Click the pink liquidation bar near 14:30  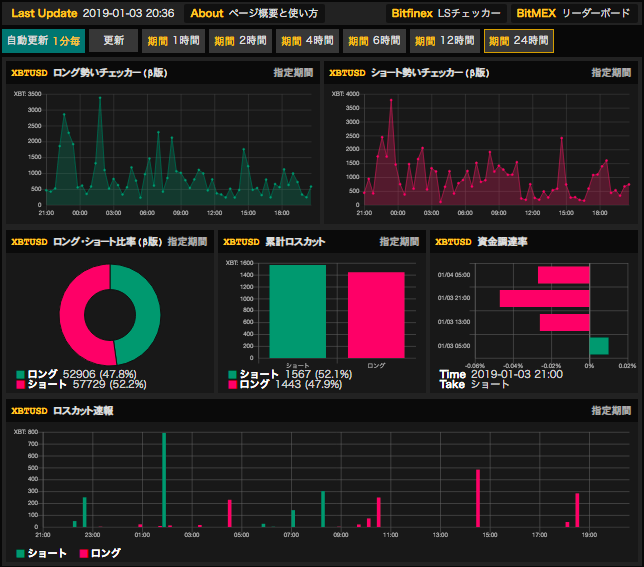[478, 498]
